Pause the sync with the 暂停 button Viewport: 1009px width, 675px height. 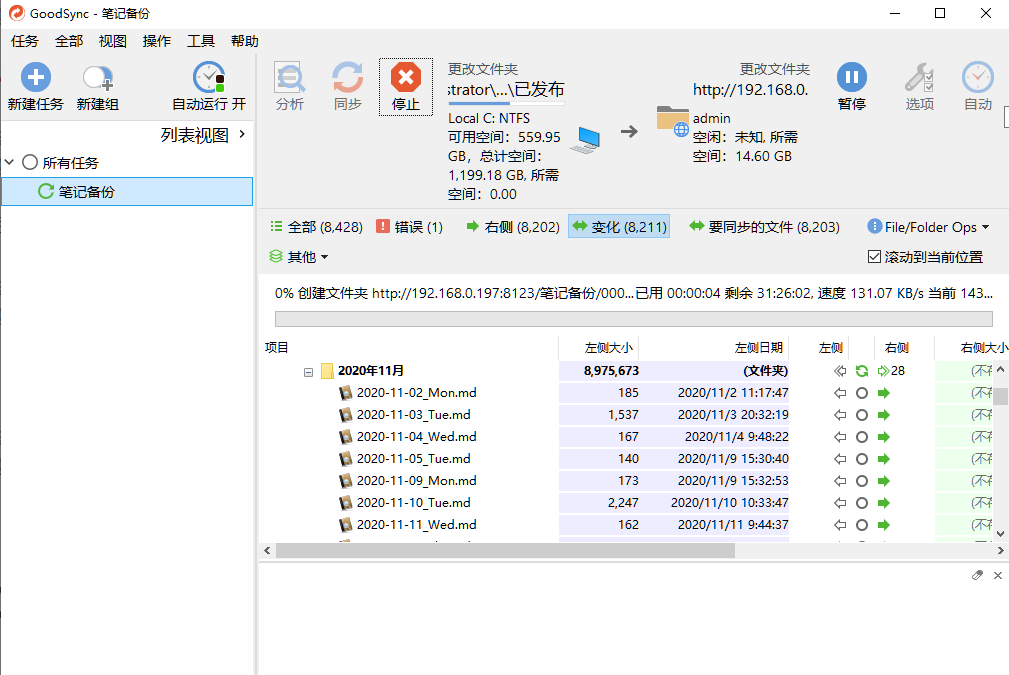pyautogui.click(x=851, y=86)
